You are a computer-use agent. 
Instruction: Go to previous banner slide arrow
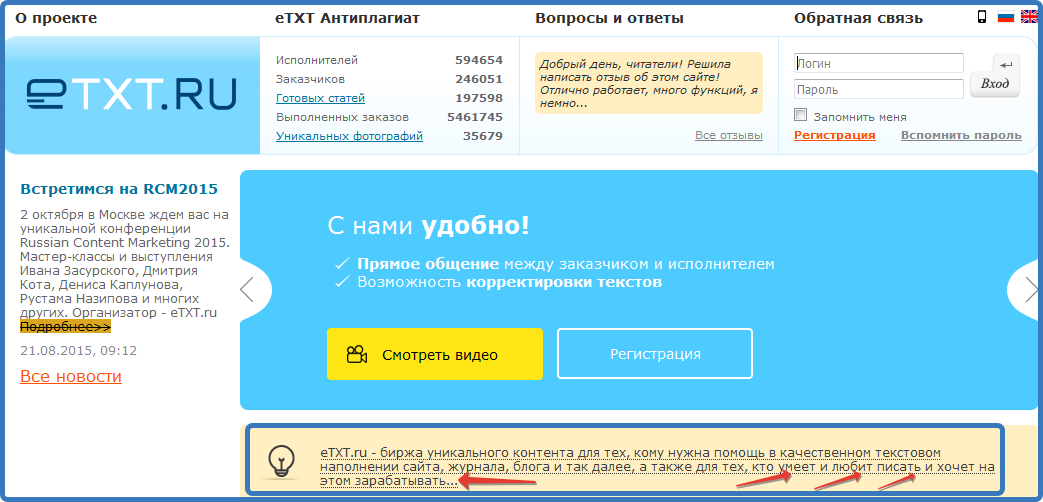tap(247, 289)
